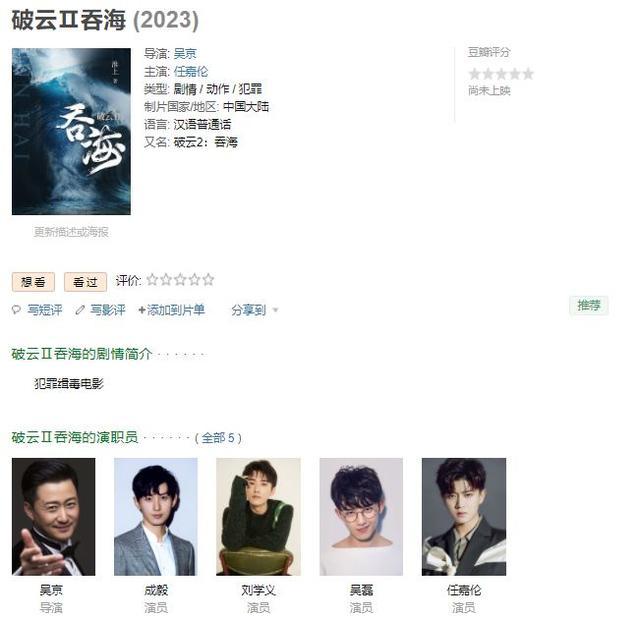Click 更新描述或海报 under the poster
This screenshot has height=619, width=640.
[71, 232]
